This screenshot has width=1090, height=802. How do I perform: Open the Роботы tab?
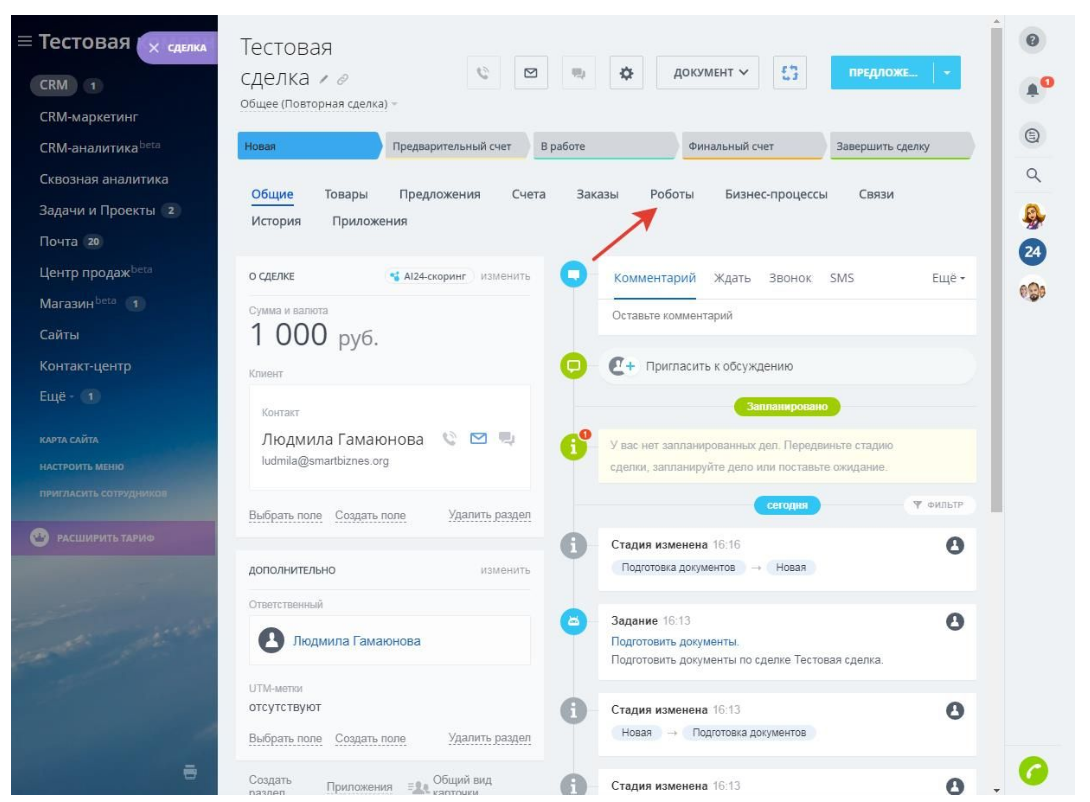pos(672,195)
